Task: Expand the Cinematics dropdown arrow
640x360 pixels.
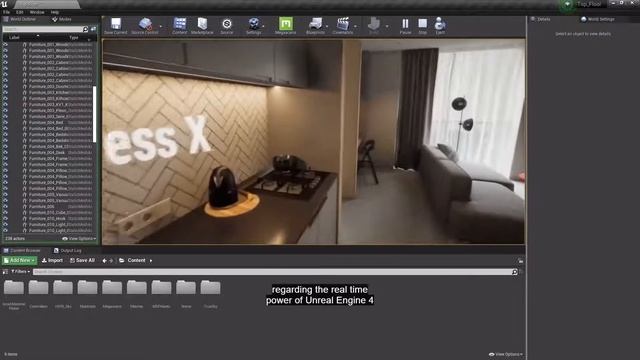Action: pos(355,26)
